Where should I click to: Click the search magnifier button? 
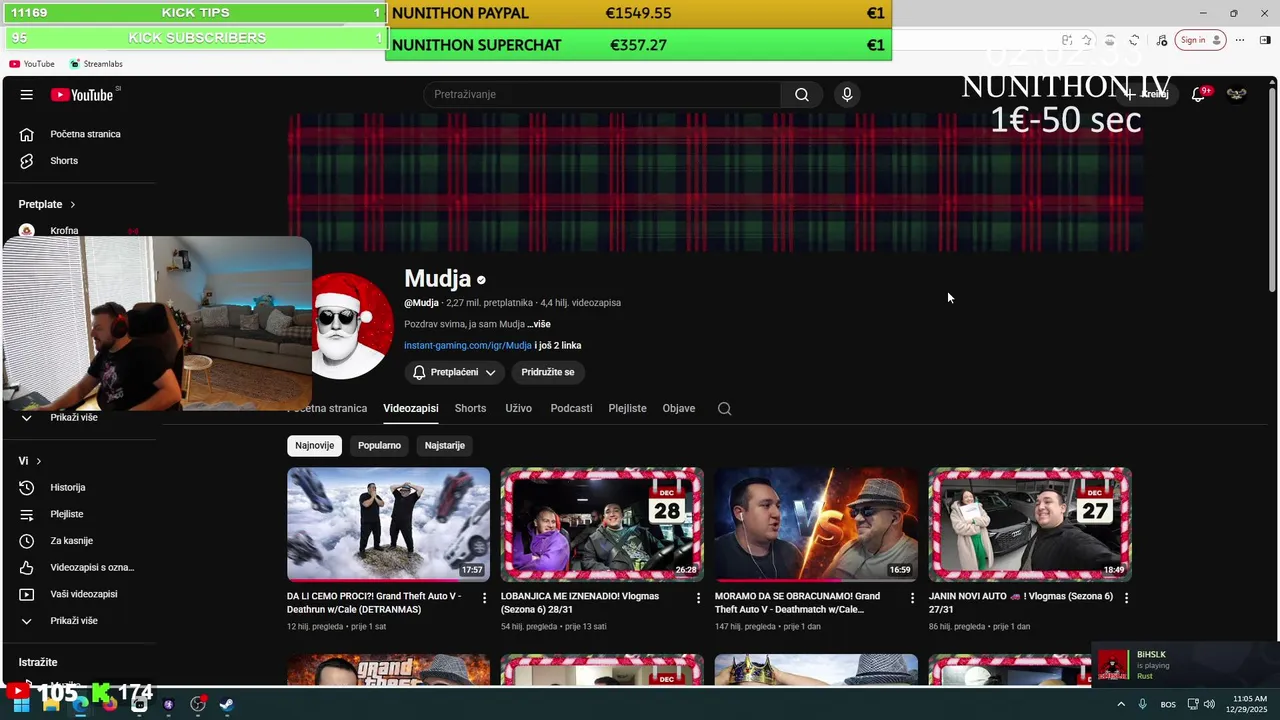802,94
